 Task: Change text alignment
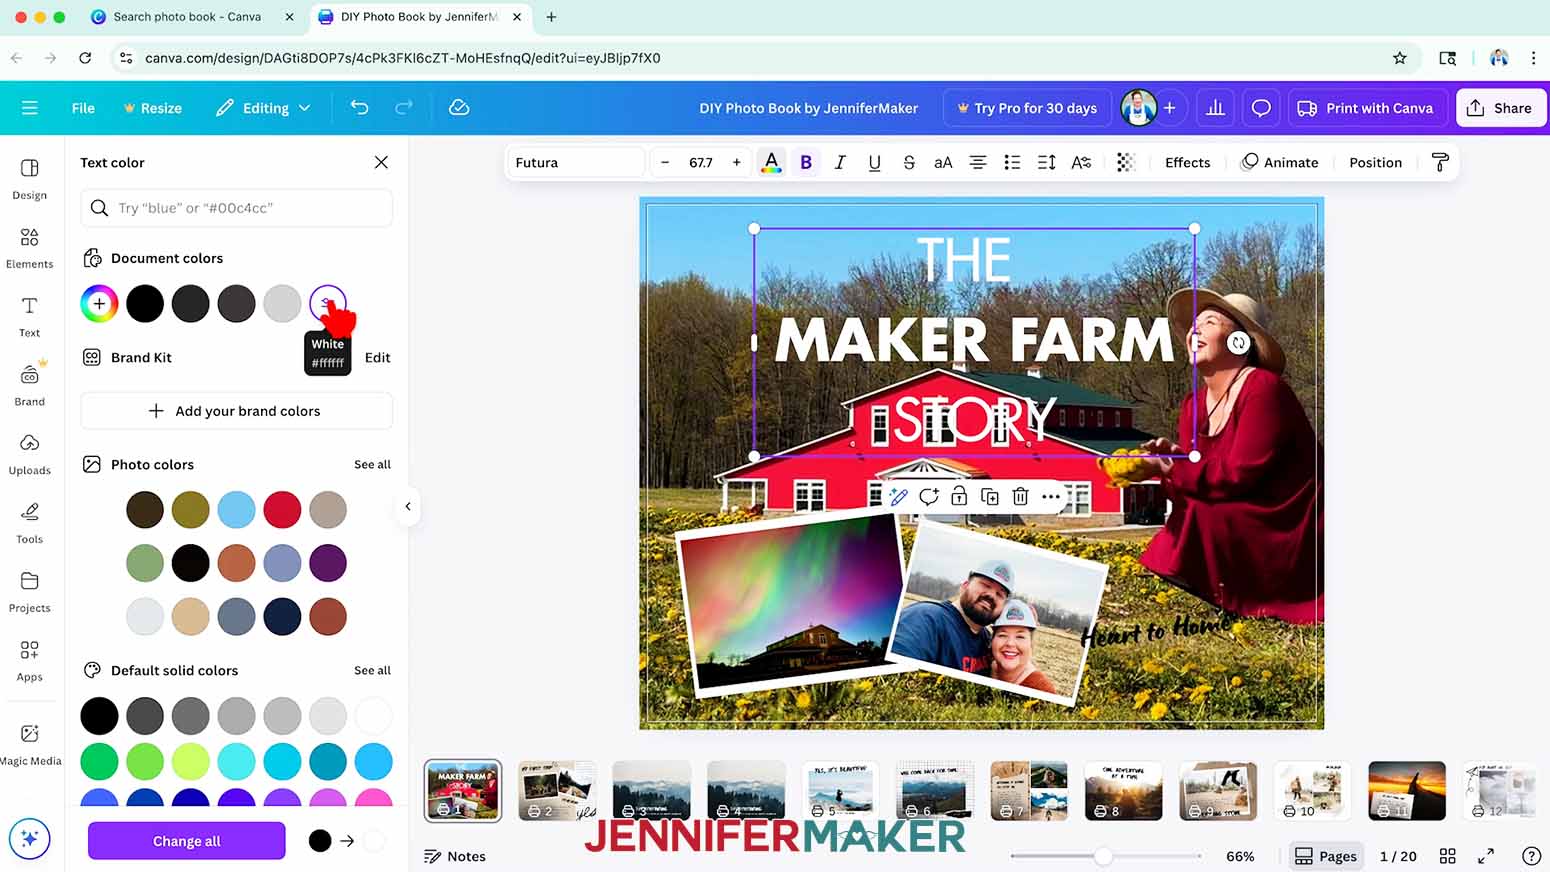(x=978, y=162)
